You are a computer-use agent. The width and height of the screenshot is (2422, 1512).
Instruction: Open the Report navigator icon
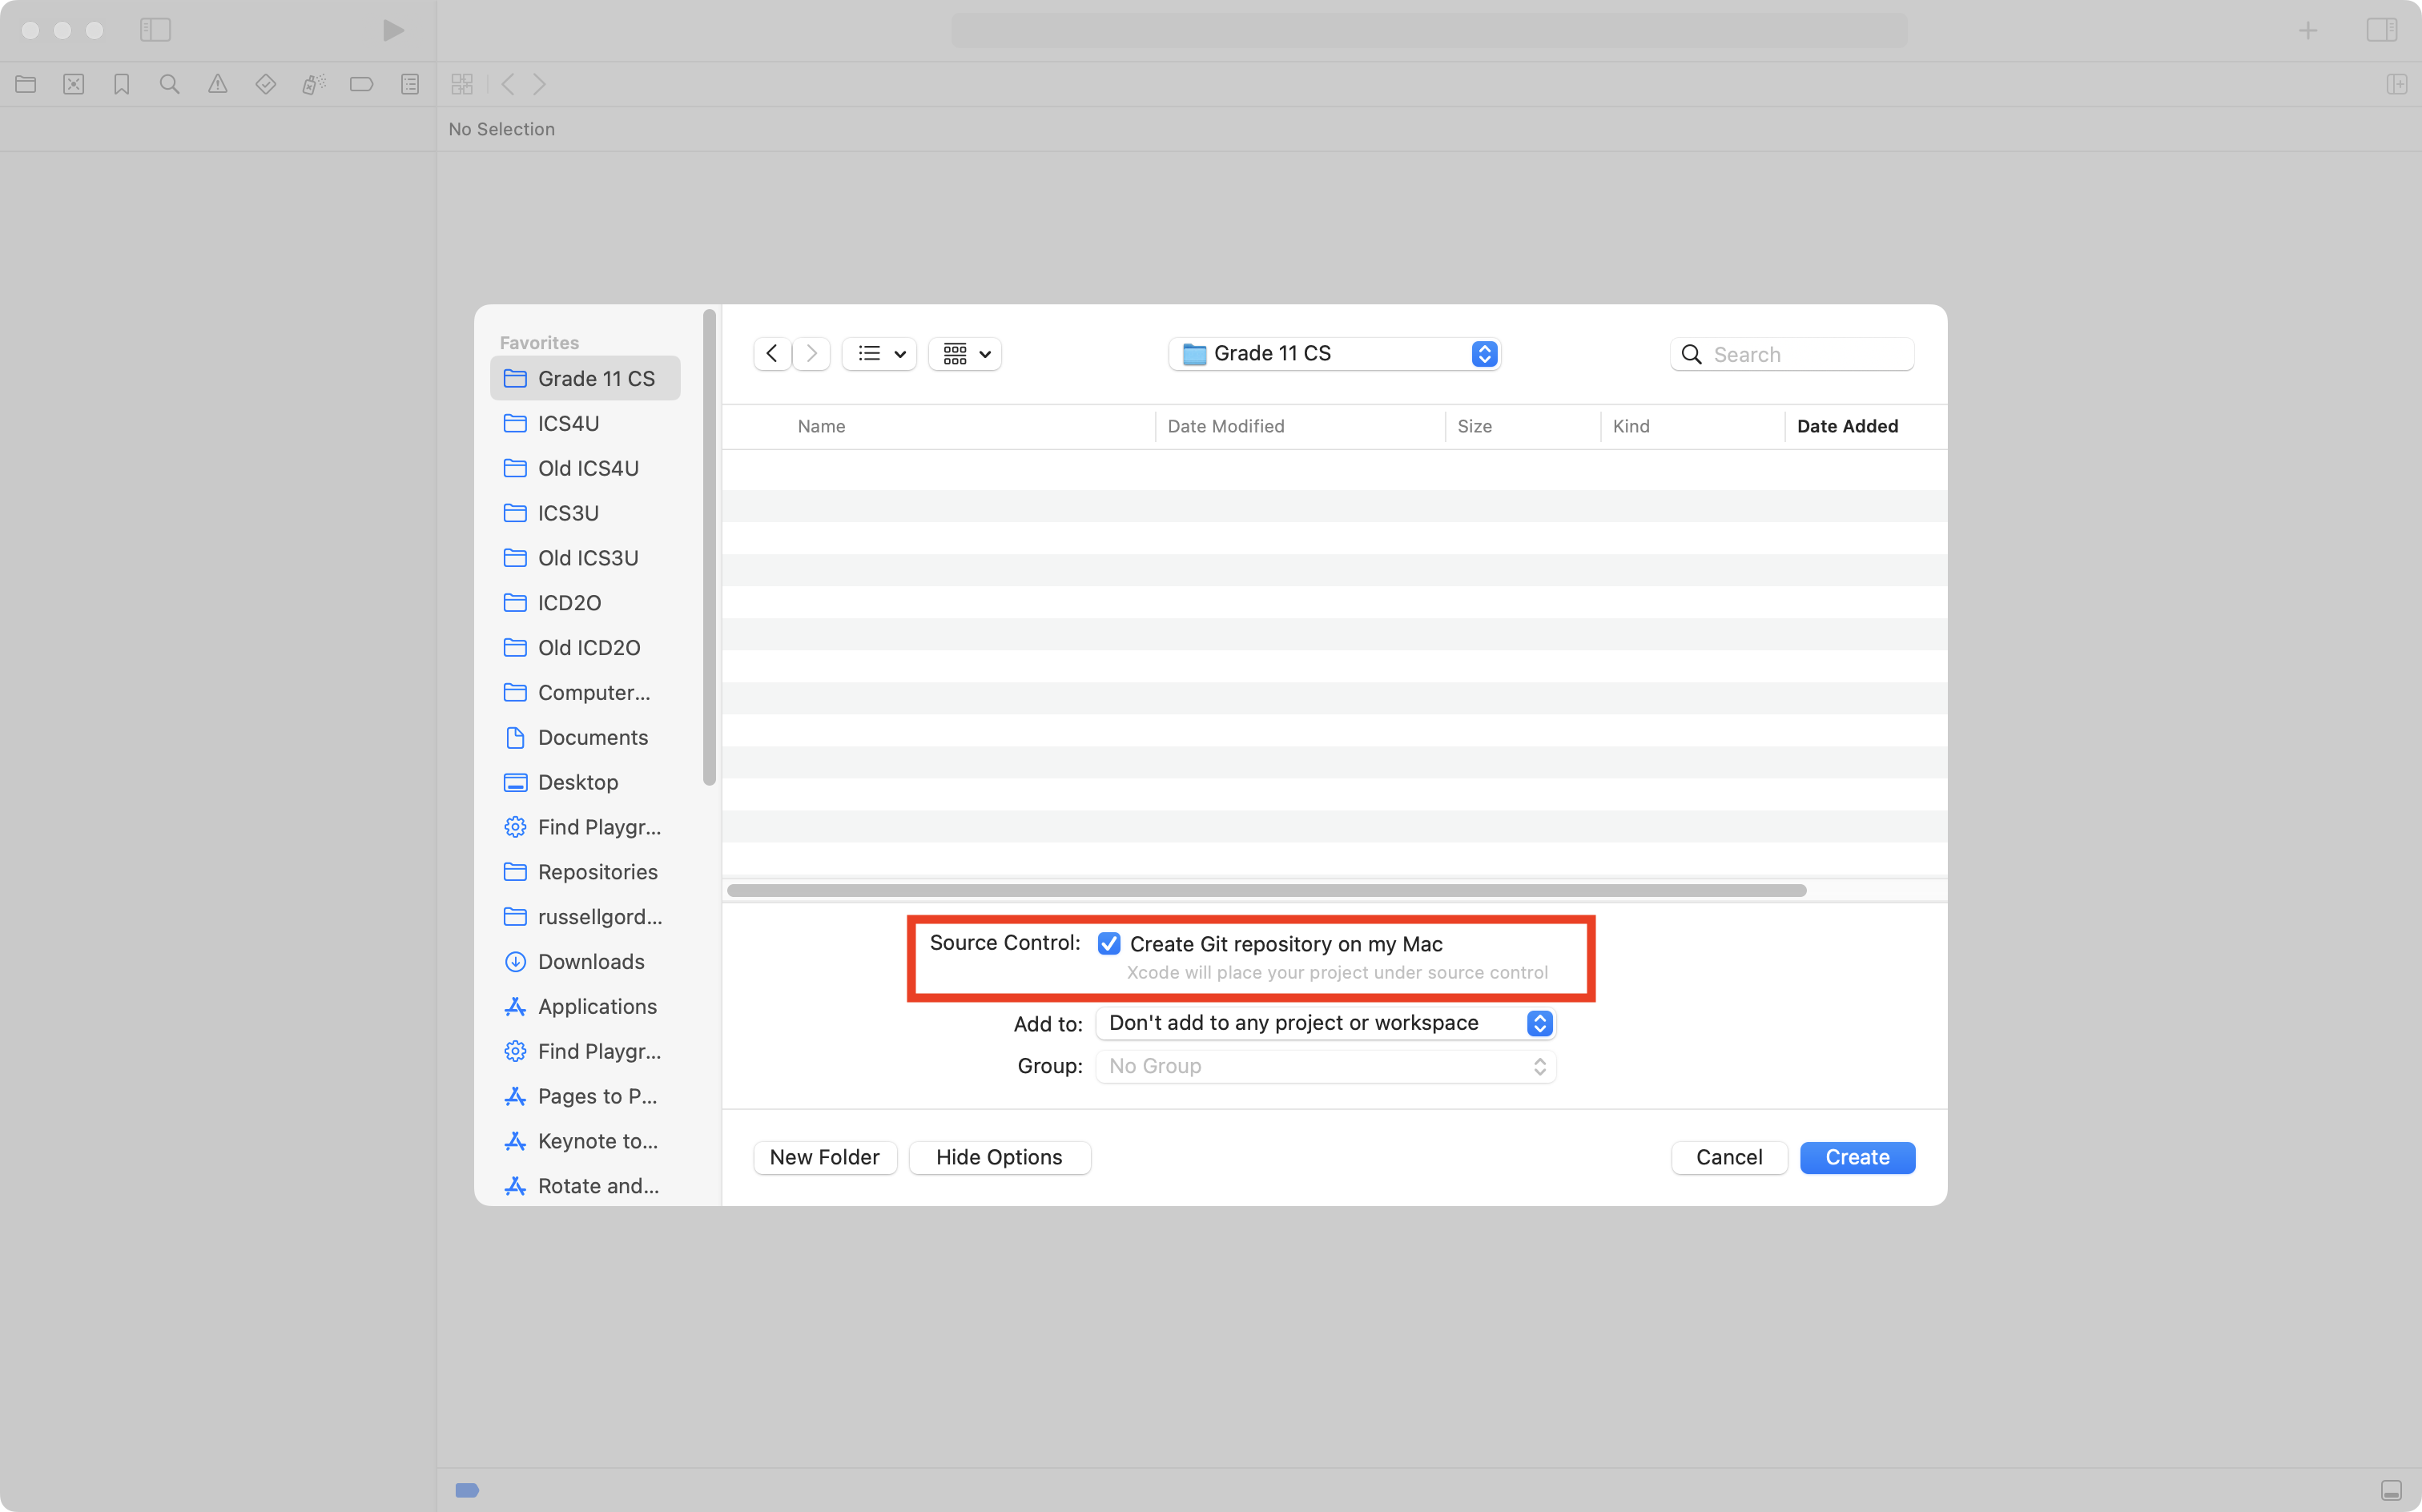pos(410,85)
